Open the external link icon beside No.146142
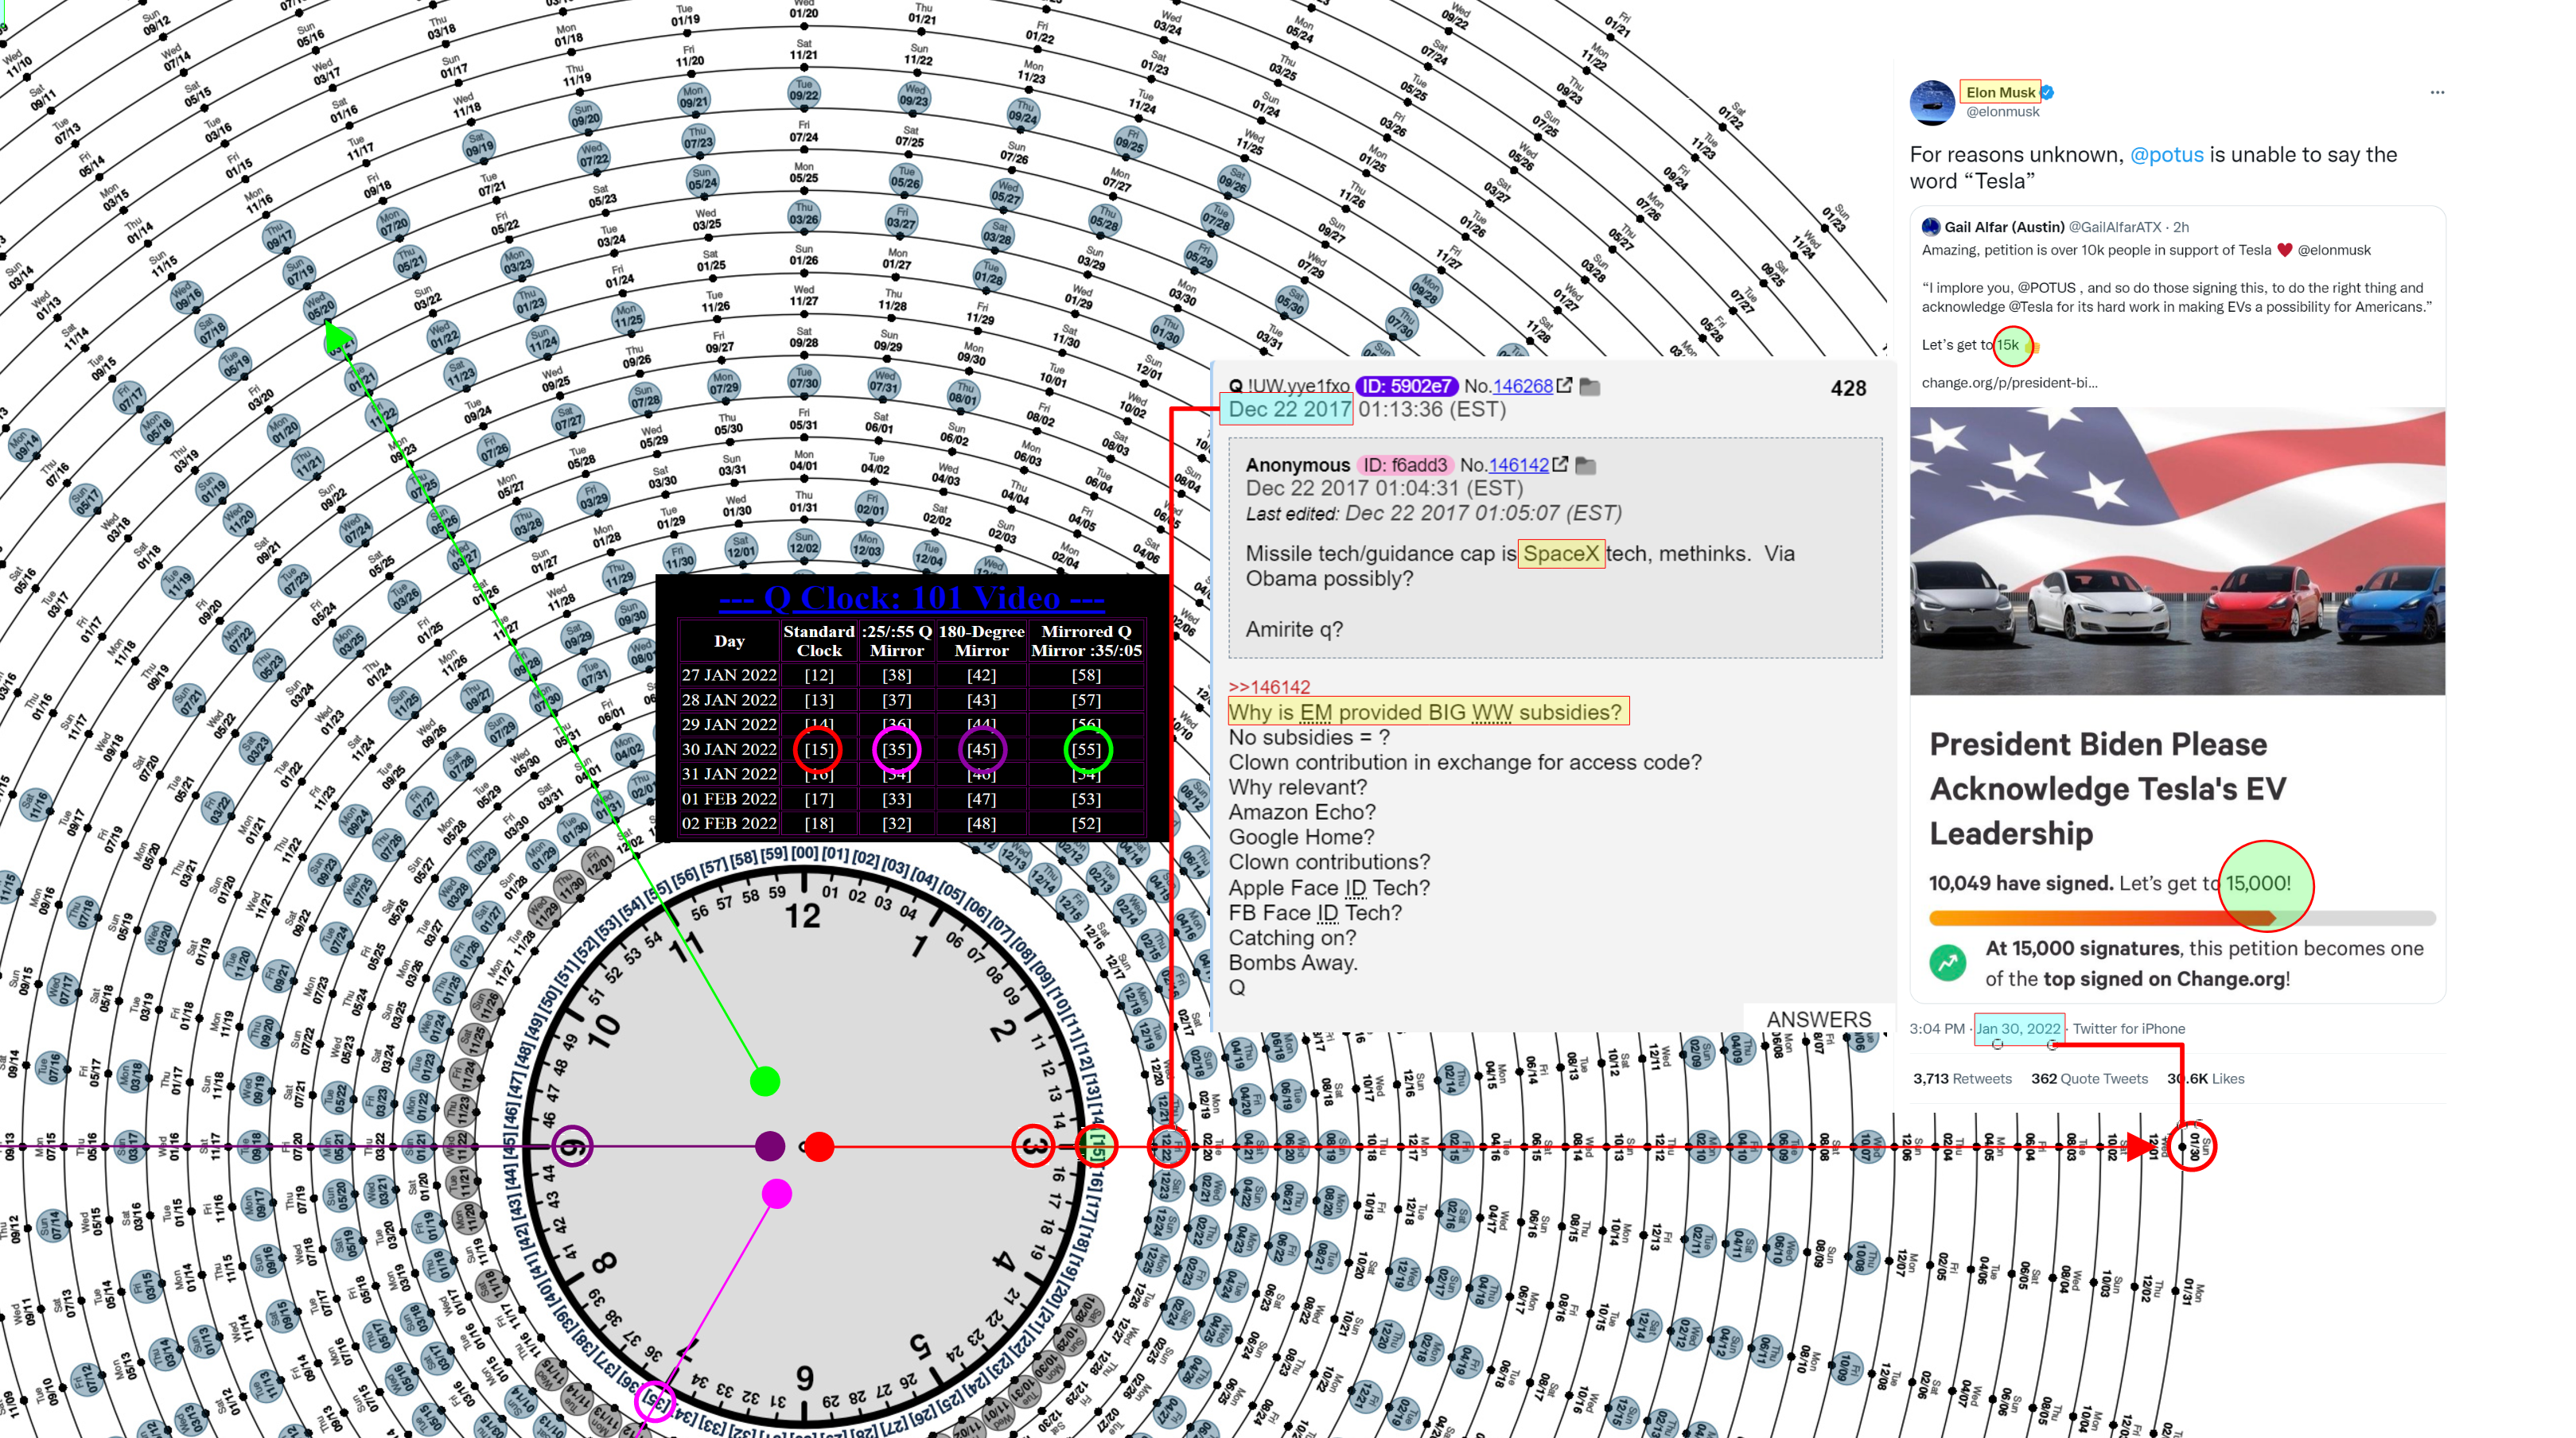The height and width of the screenshot is (1438, 2576). [x=1560, y=464]
